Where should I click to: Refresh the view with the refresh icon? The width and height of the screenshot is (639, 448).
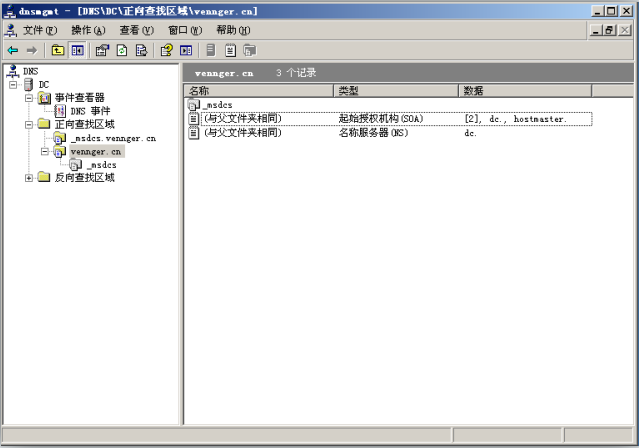(122, 50)
